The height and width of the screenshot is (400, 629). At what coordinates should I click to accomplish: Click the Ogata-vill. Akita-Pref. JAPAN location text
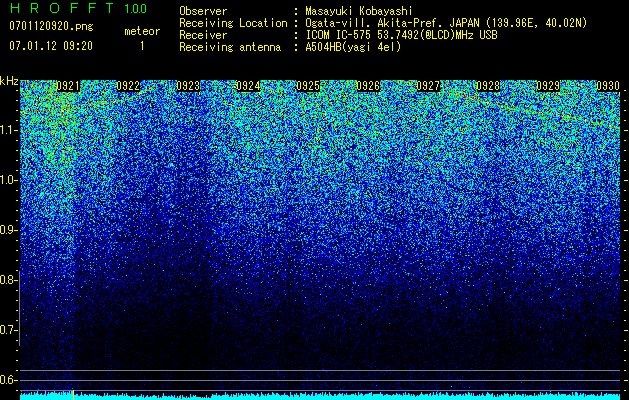[446, 23]
